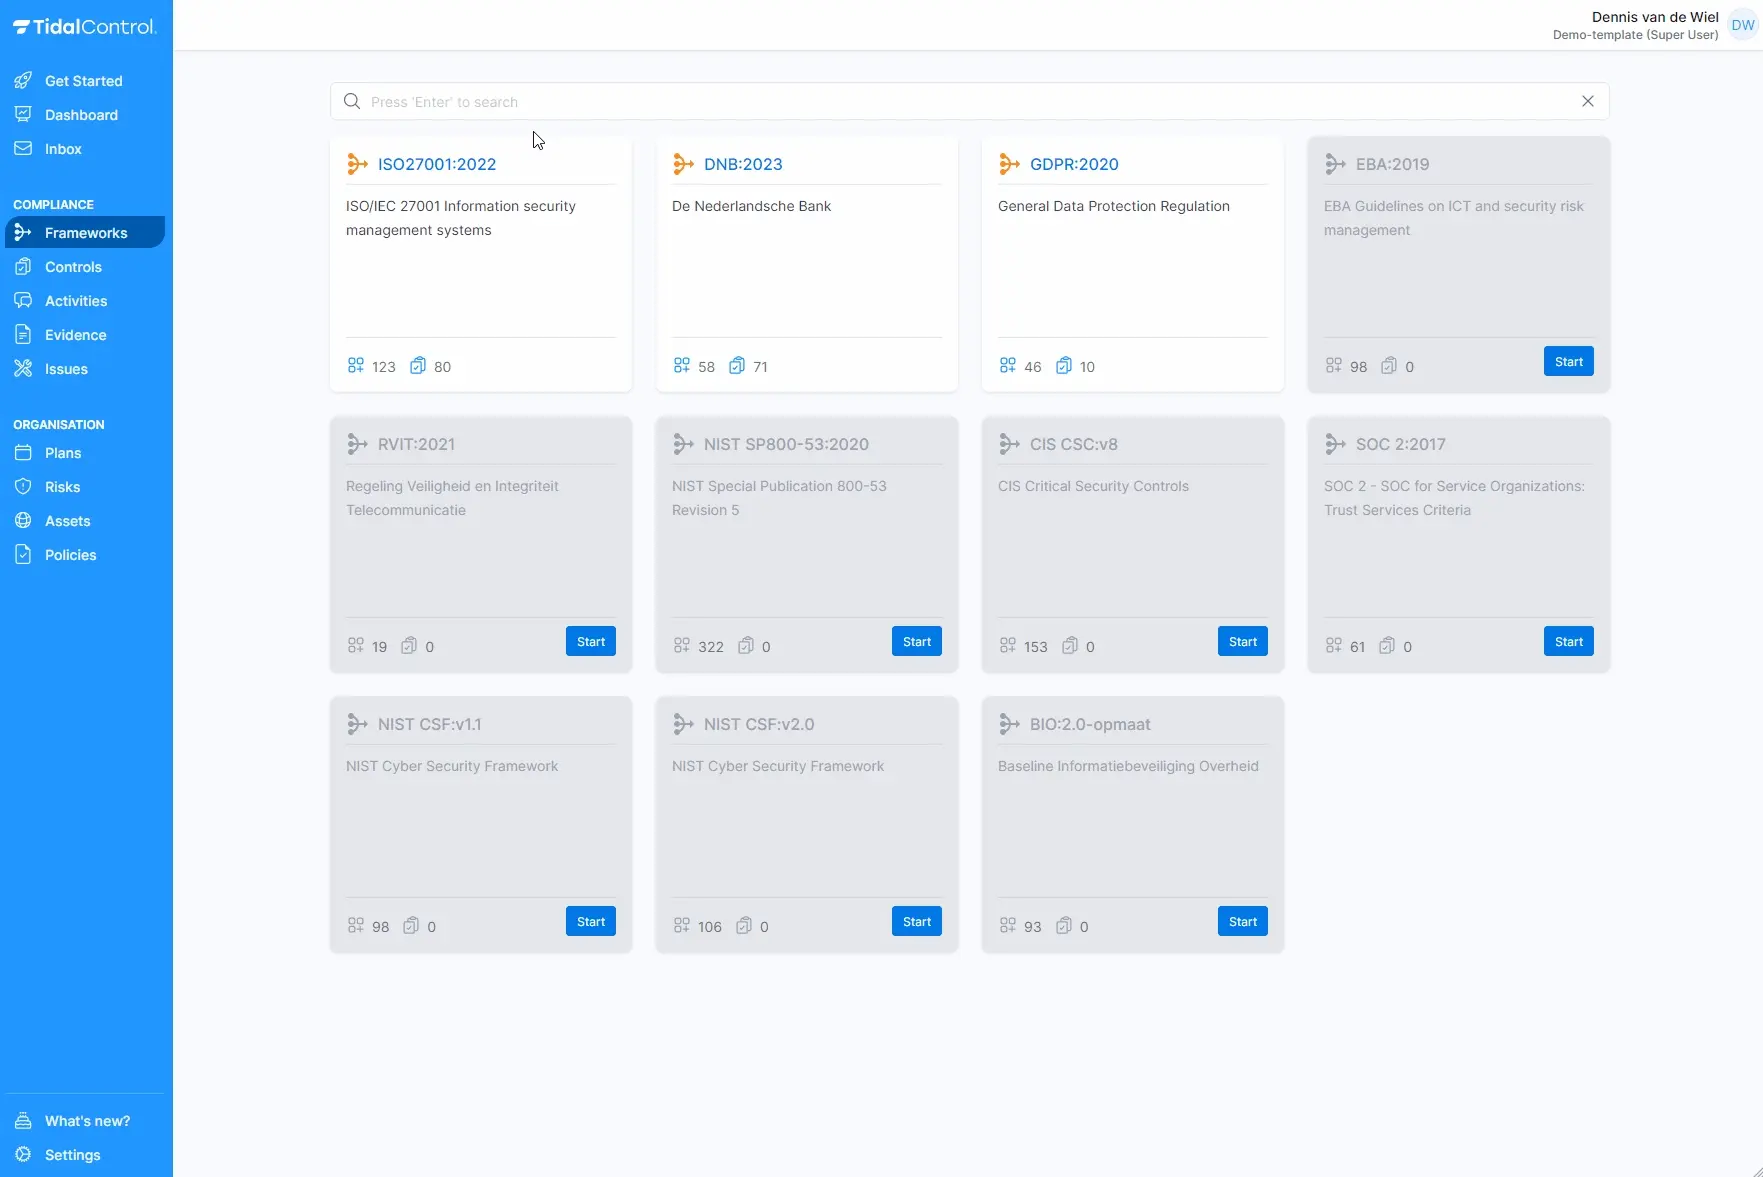
Task: Click the EBA:2019 framework icon
Action: tap(1335, 164)
